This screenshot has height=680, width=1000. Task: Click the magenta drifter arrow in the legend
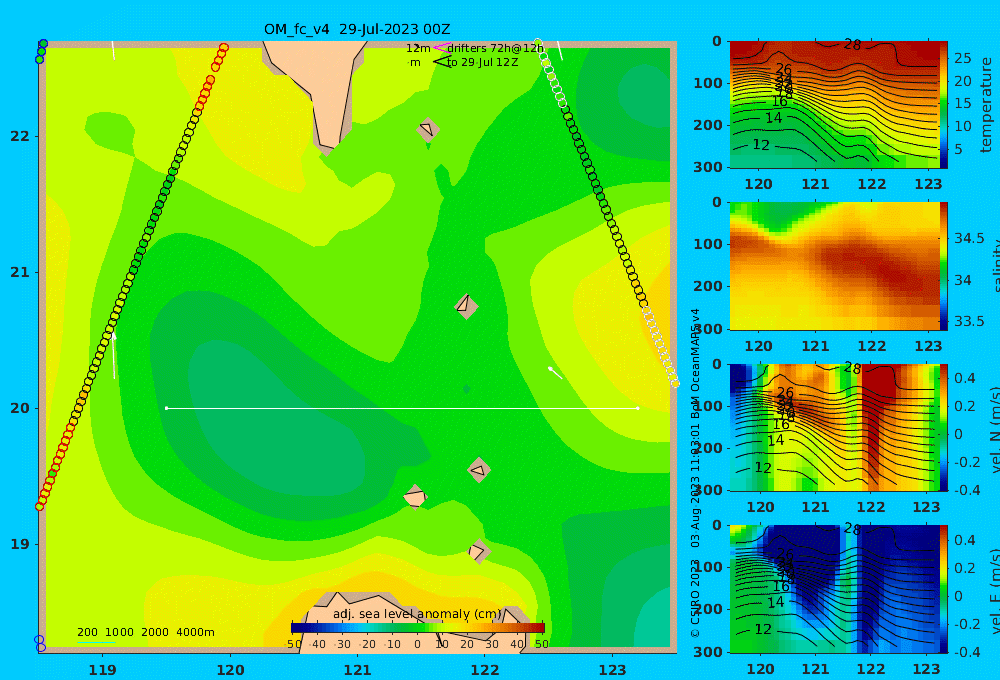[x=441, y=48]
